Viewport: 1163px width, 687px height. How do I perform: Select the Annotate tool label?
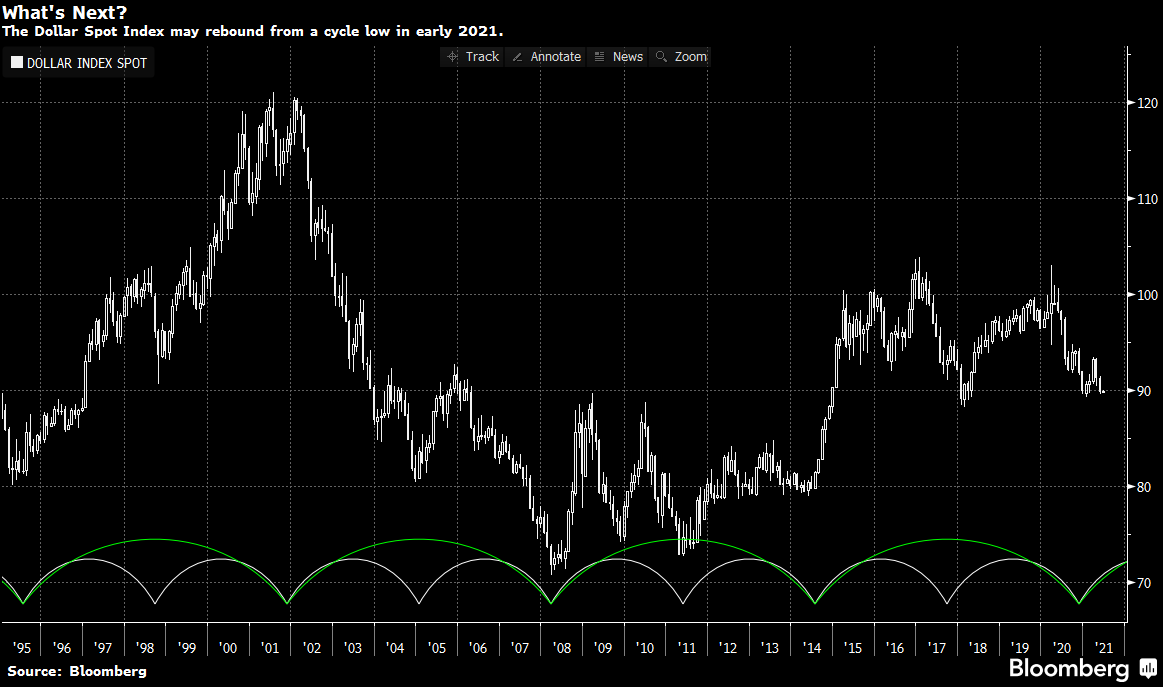pos(556,56)
